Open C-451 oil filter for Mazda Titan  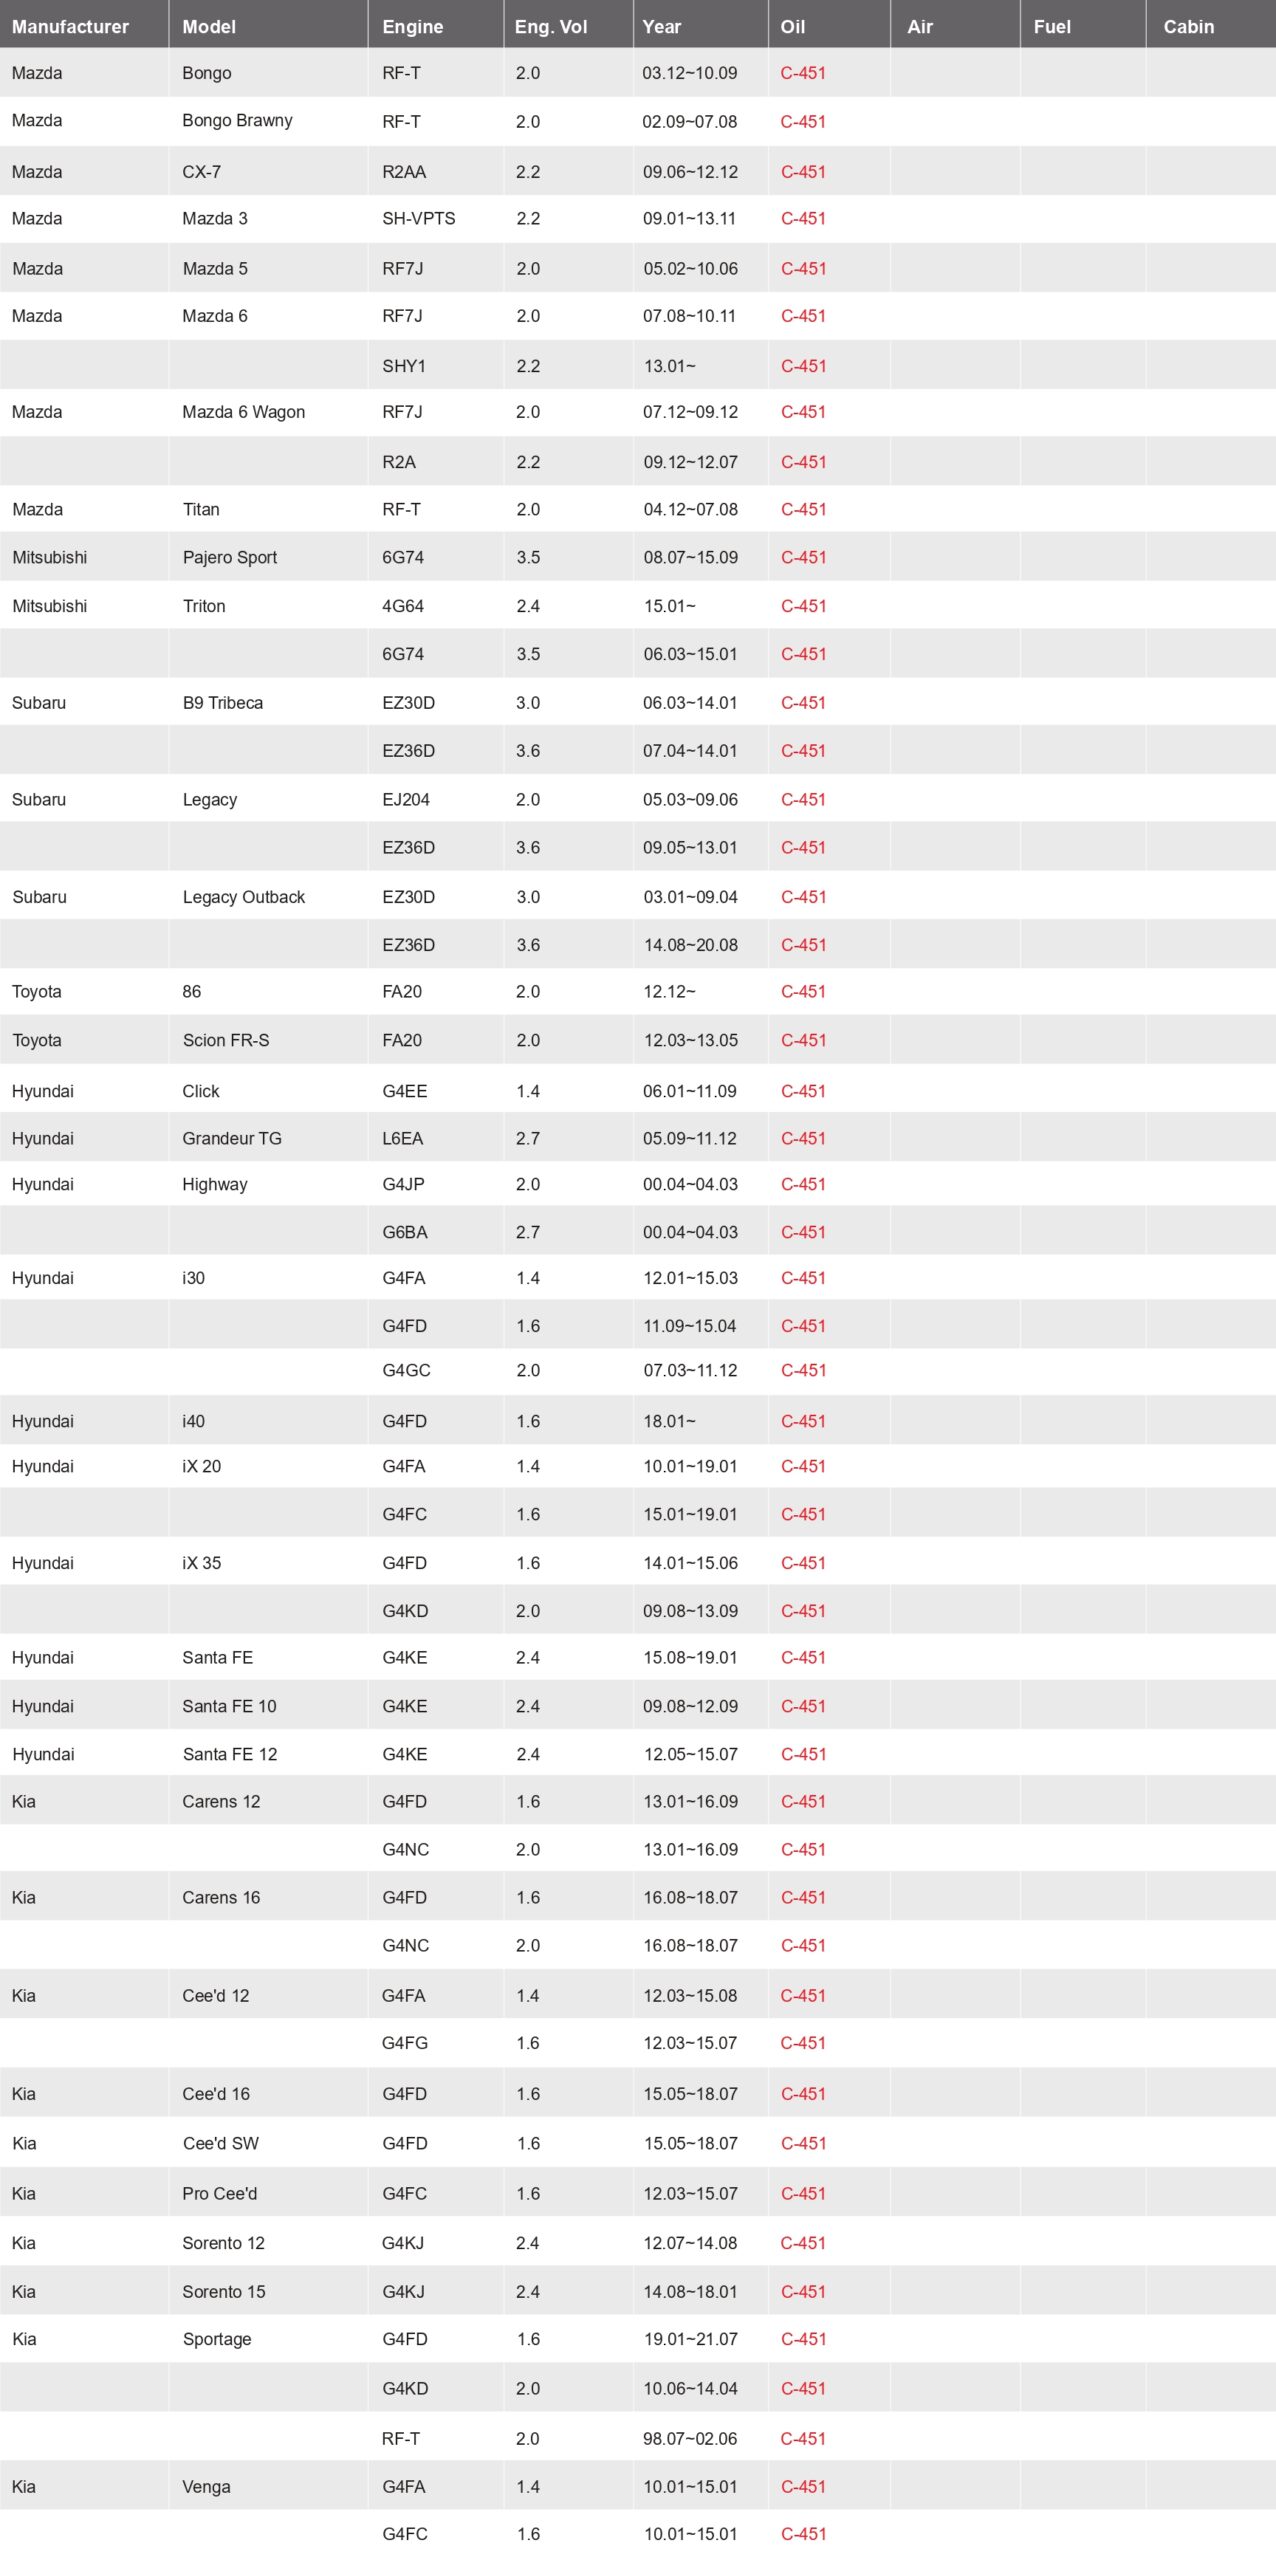[x=803, y=510]
